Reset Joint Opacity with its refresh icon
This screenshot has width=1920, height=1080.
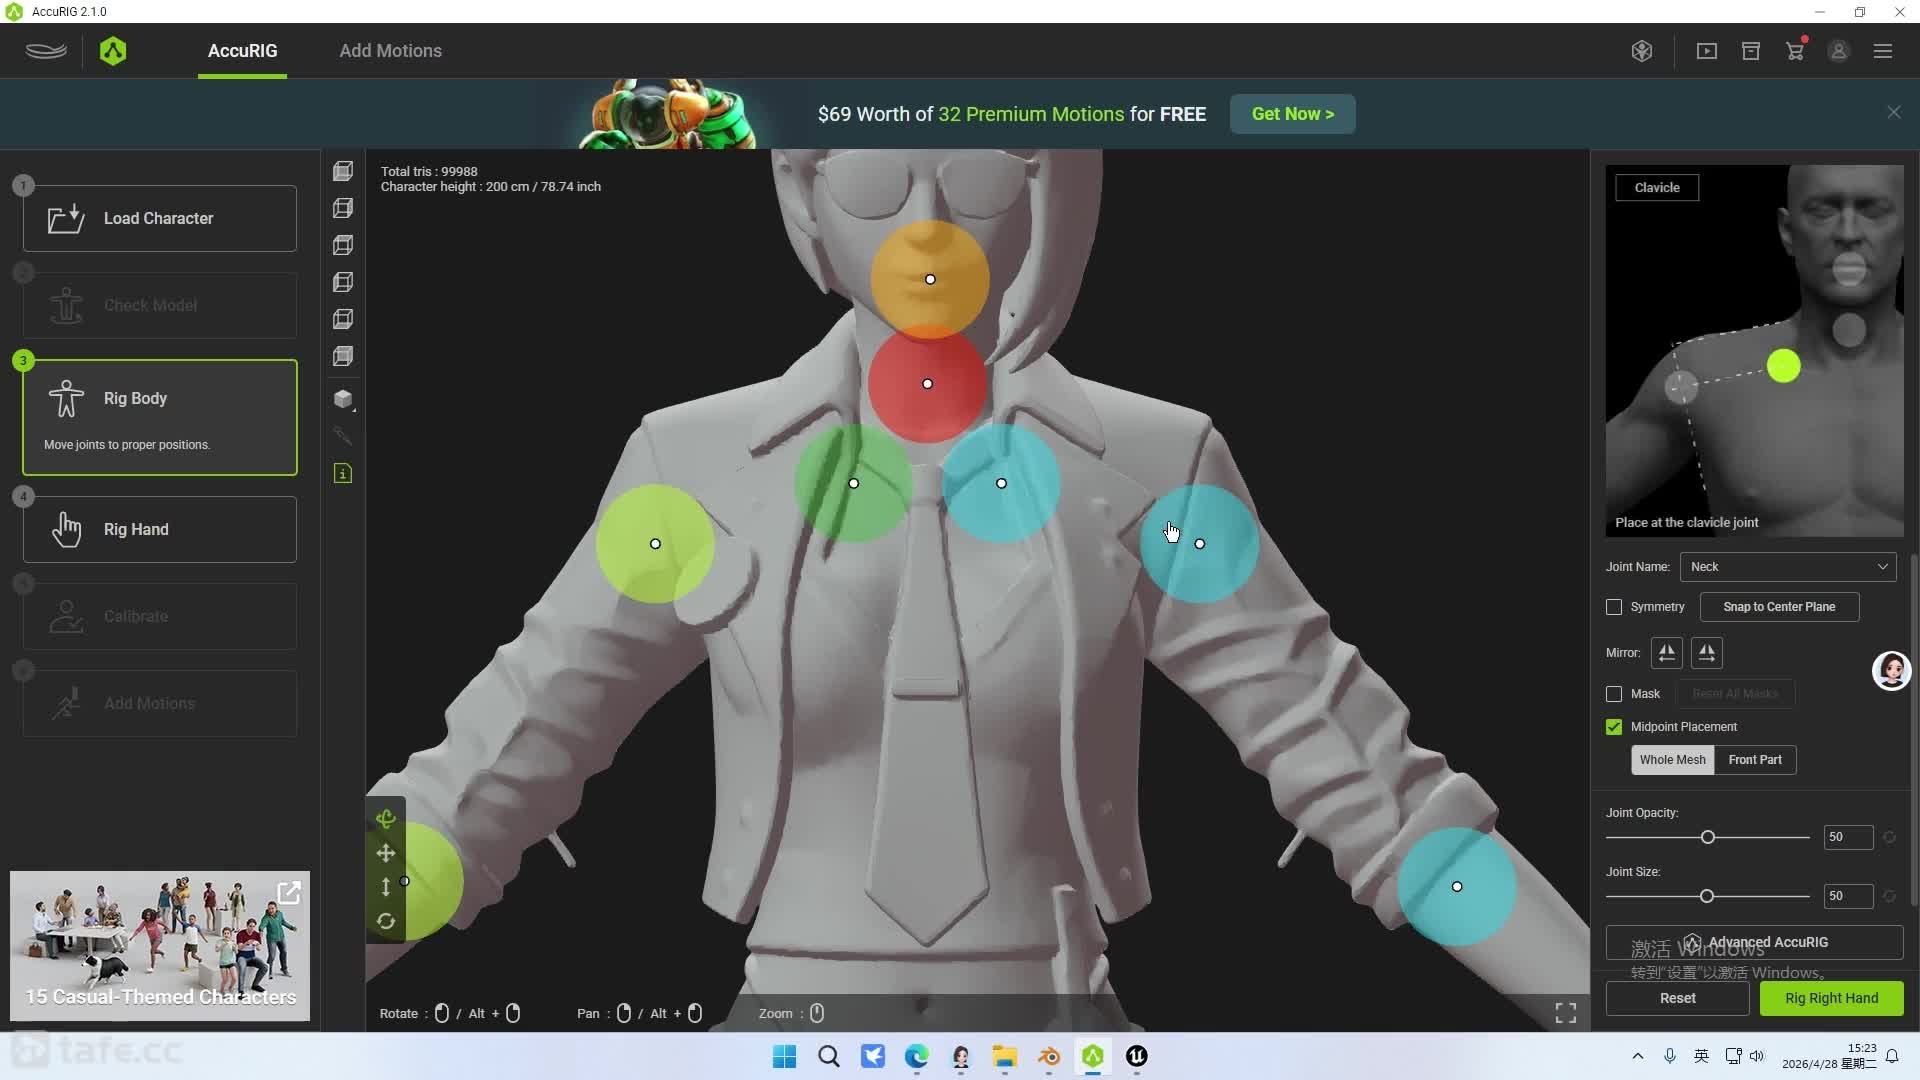pyautogui.click(x=1890, y=837)
